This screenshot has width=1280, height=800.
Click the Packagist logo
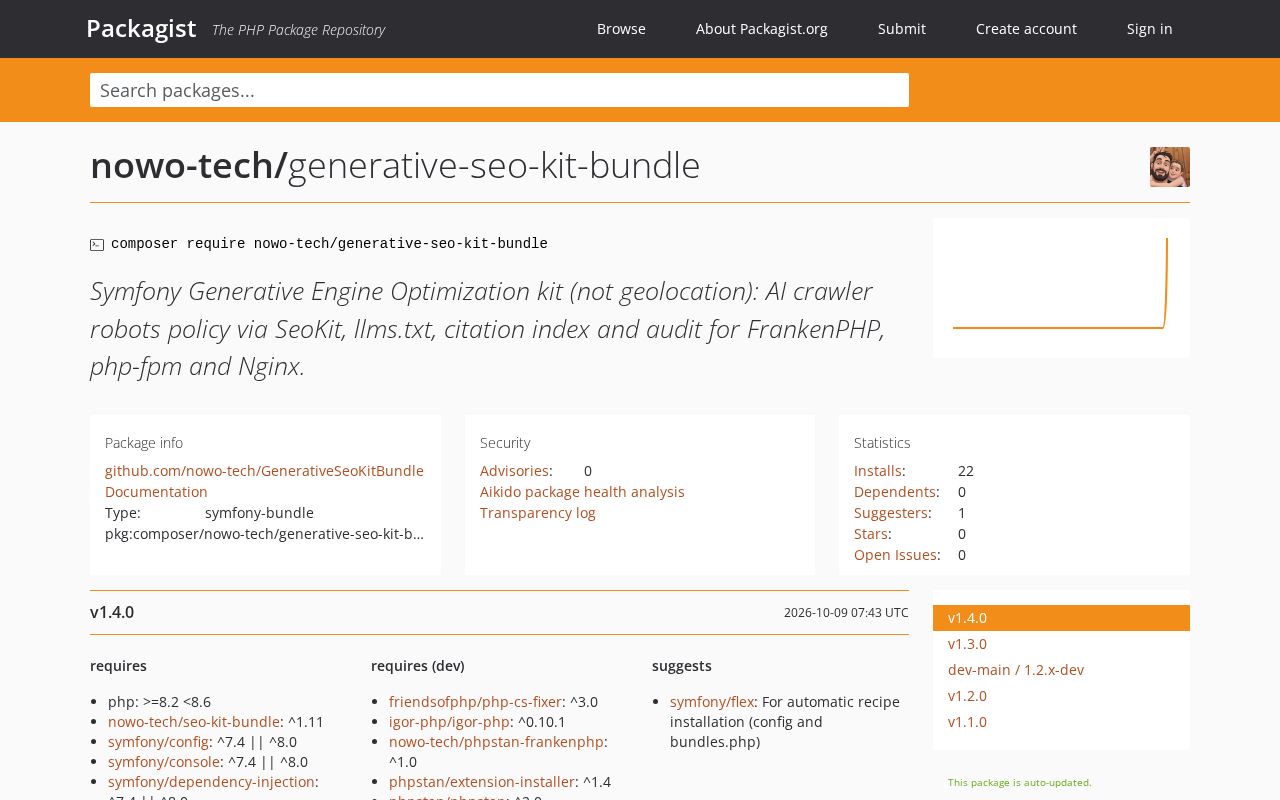(141, 29)
